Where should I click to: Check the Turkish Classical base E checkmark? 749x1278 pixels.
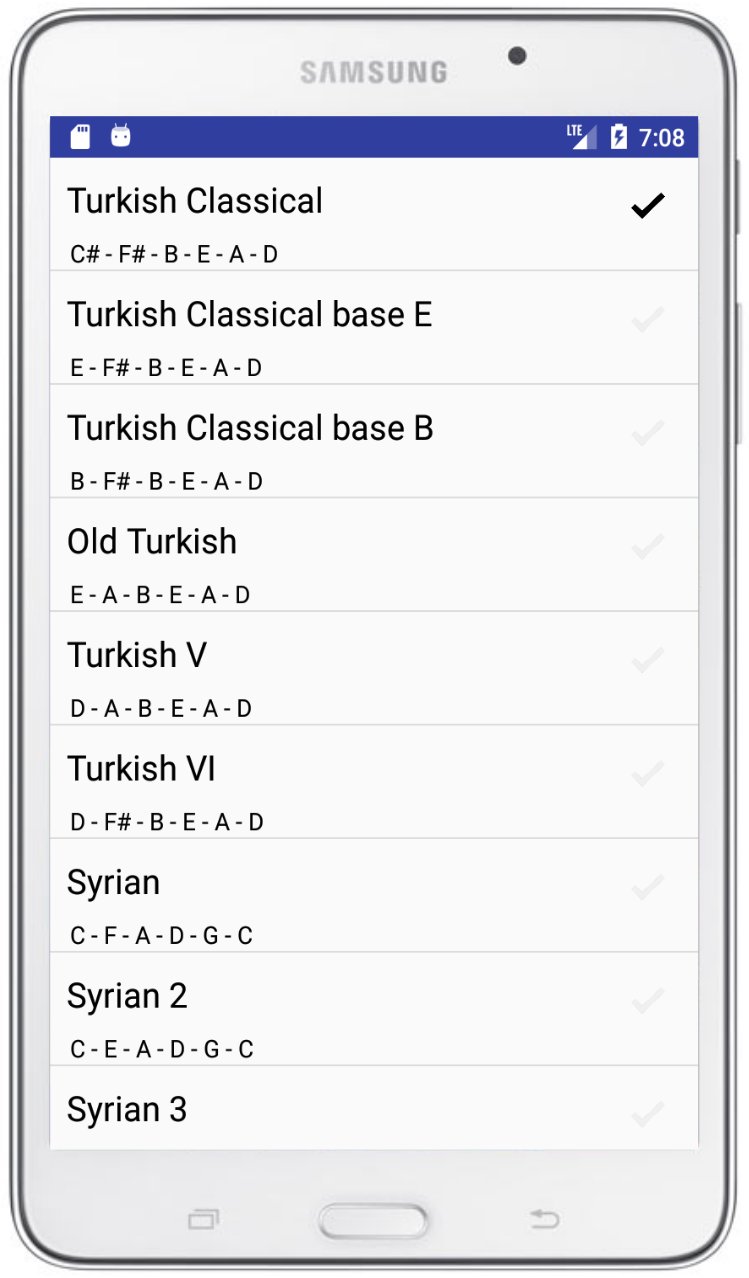[x=648, y=320]
